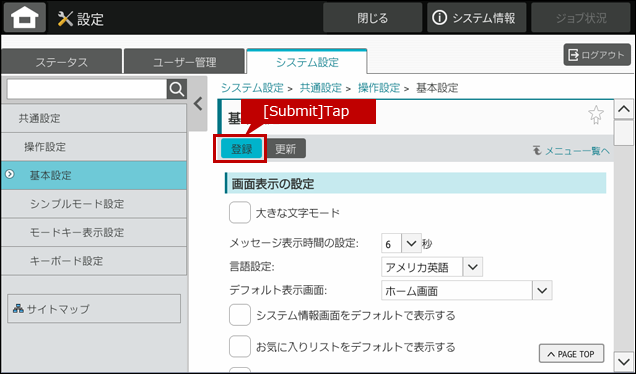Add page to favorites with star icon
Screen dimensions: 636x374
(595, 115)
